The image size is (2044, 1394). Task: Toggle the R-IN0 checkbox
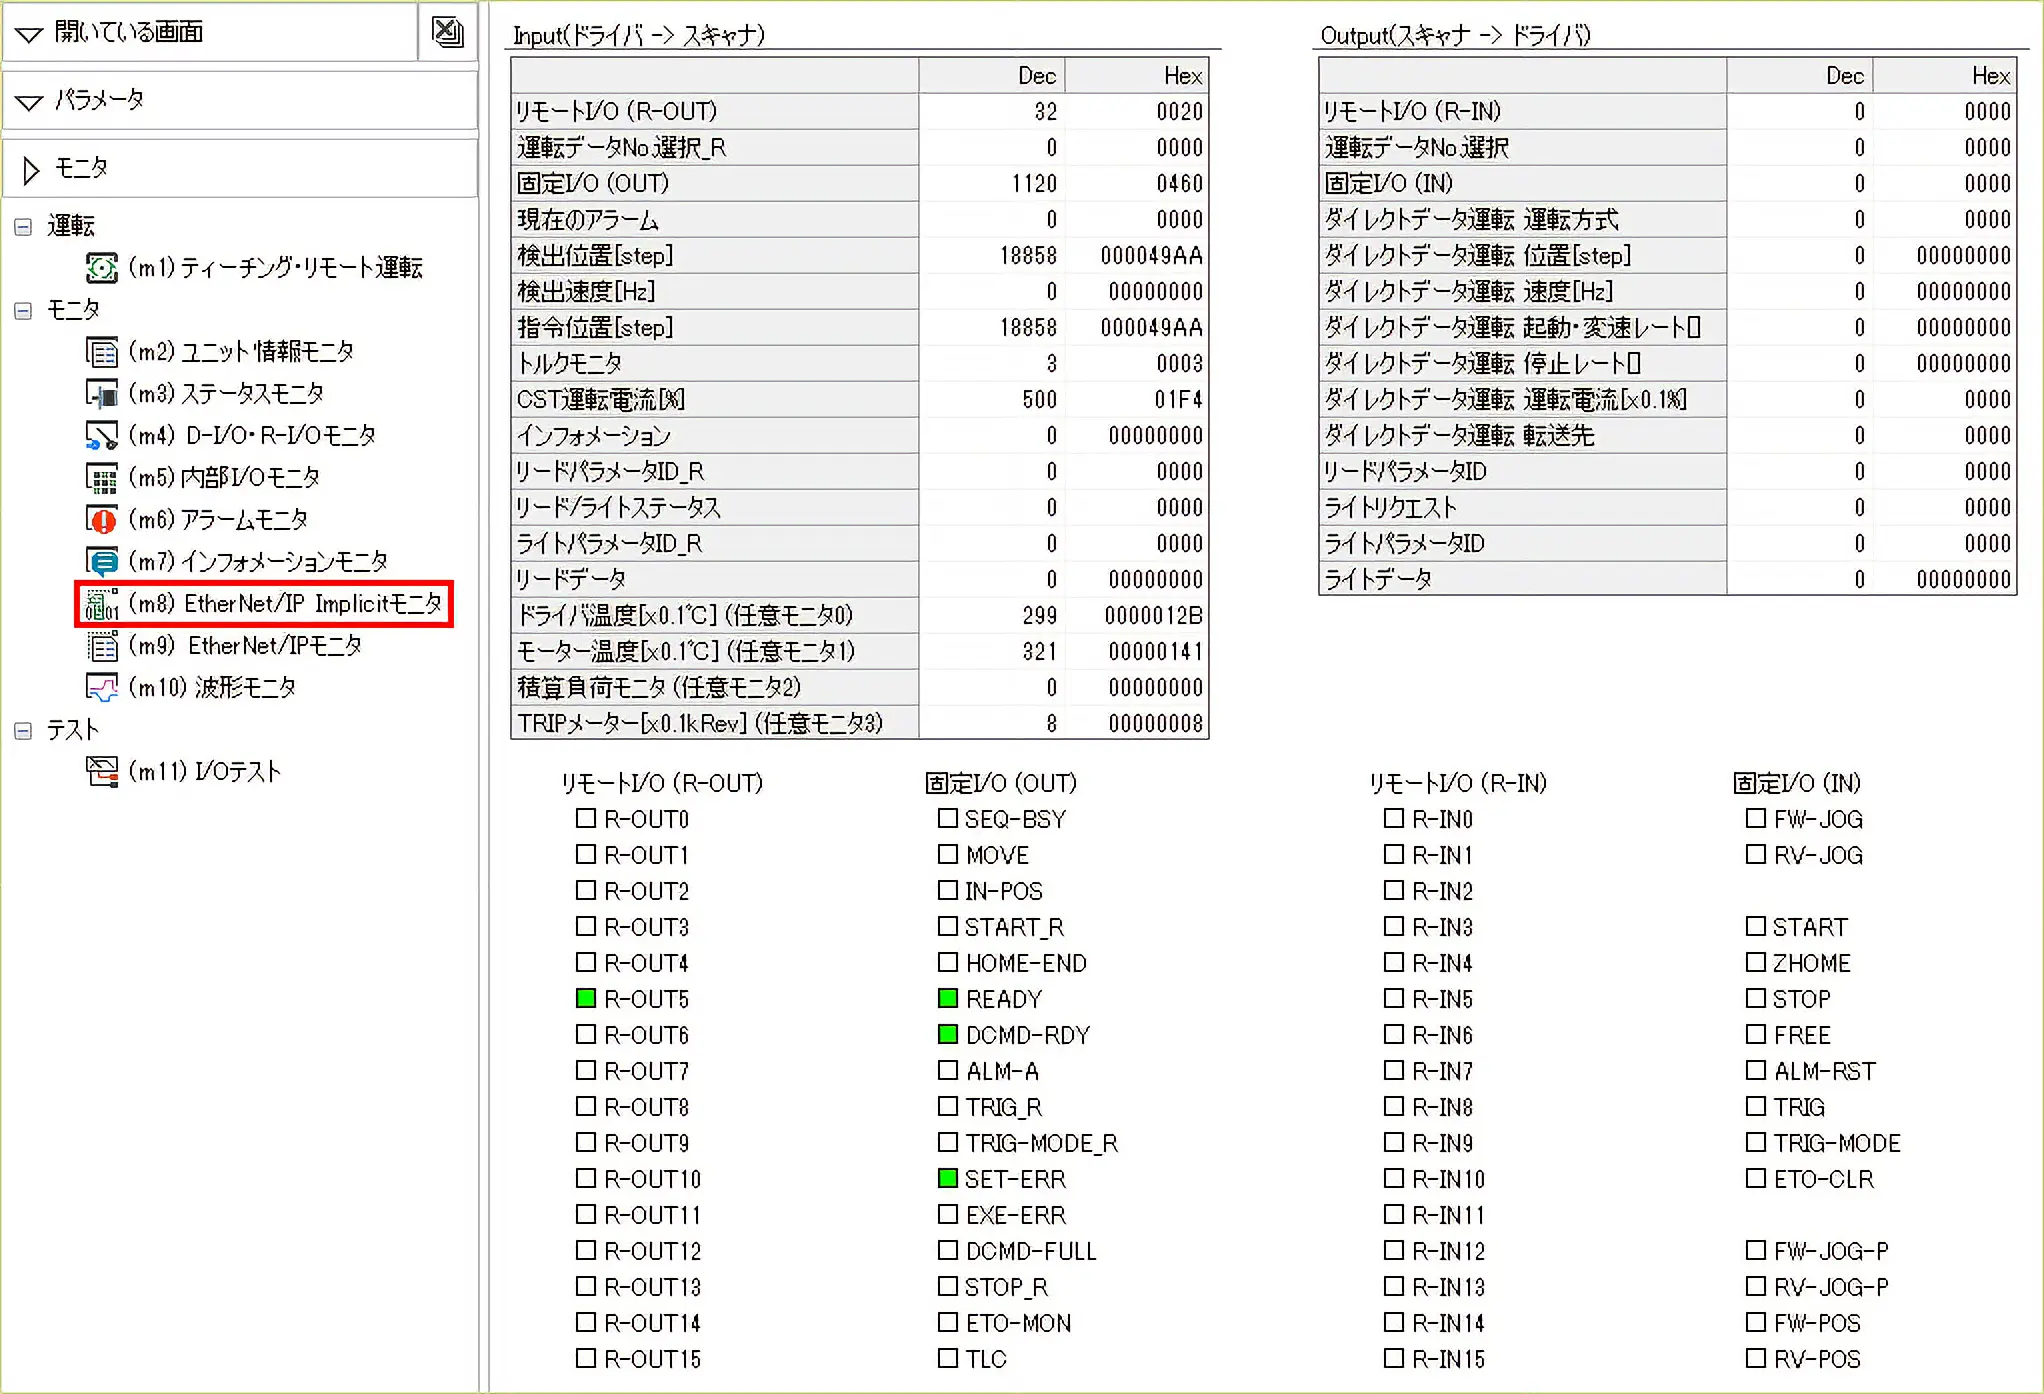coord(1394,818)
